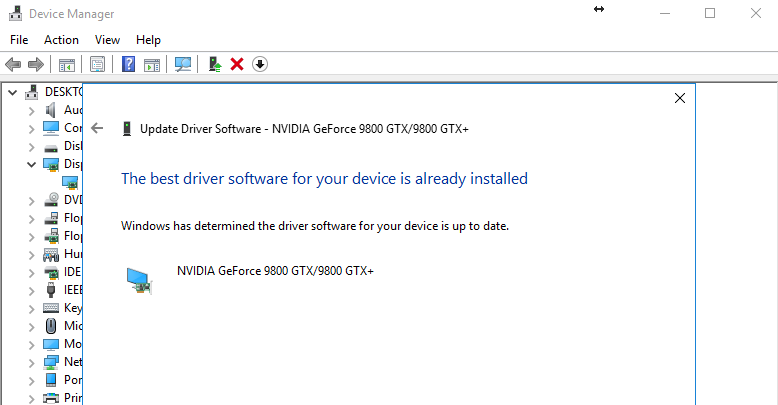This screenshot has width=778, height=405.
Task: Select the IEEE 1394 plug icon
Action: pos(51,290)
